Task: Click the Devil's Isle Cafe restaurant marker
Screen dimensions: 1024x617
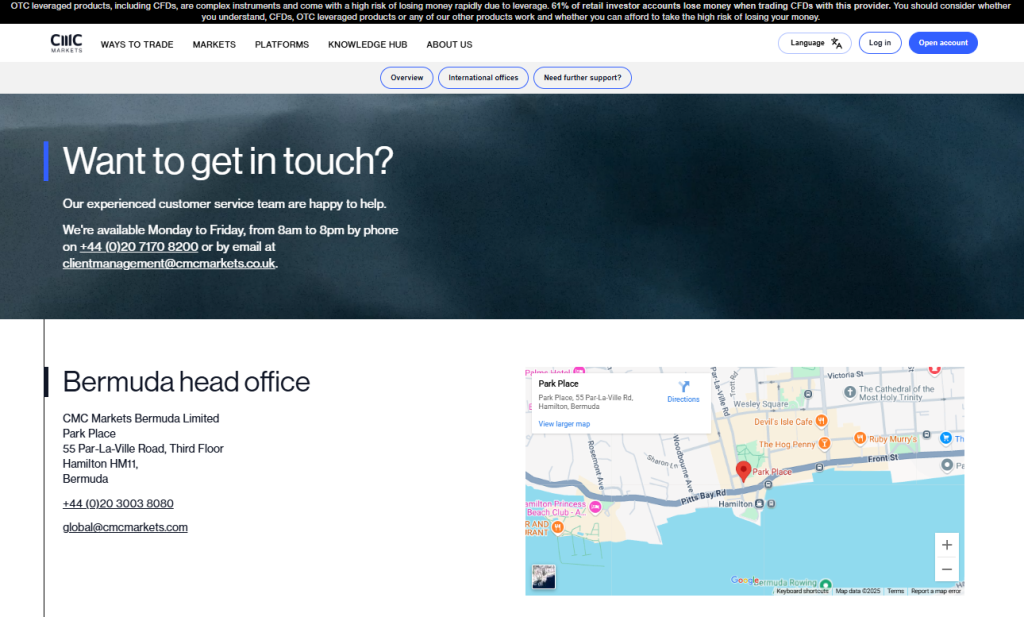Action: click(821, 421)
